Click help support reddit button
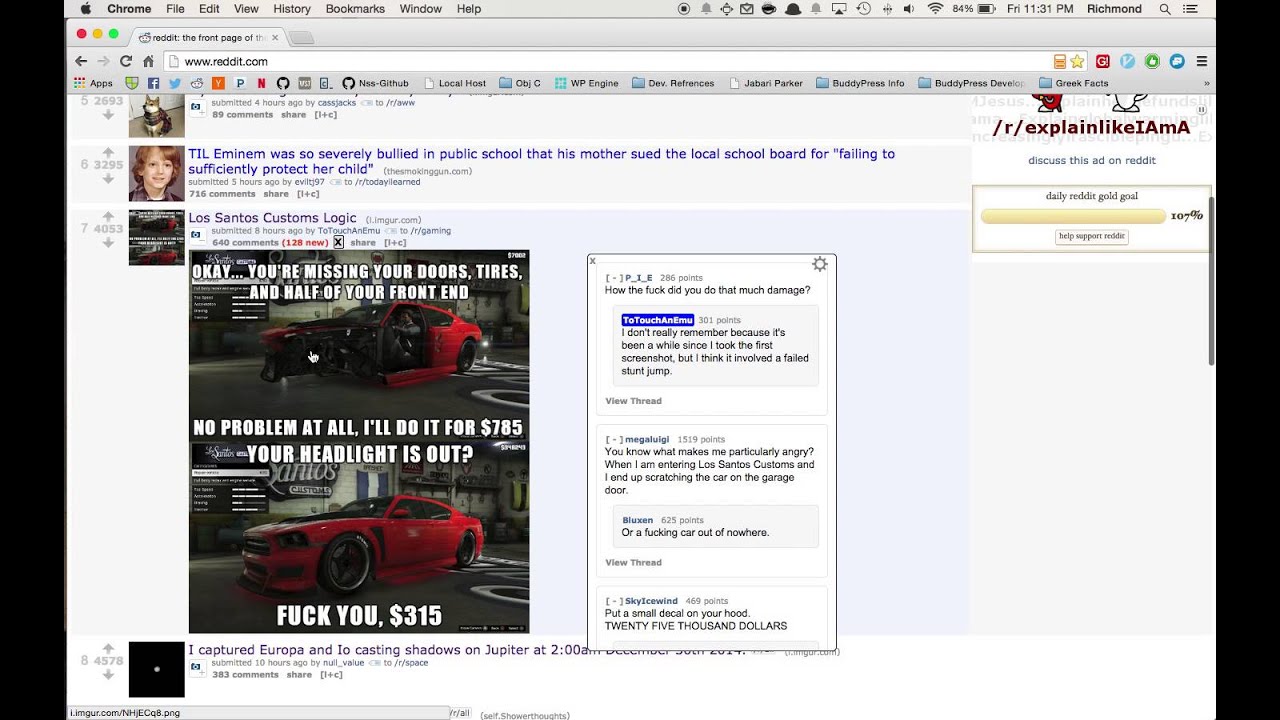Image resolution: width=1280 pixels, height=720 pixels. click(x=1092, y=236)
